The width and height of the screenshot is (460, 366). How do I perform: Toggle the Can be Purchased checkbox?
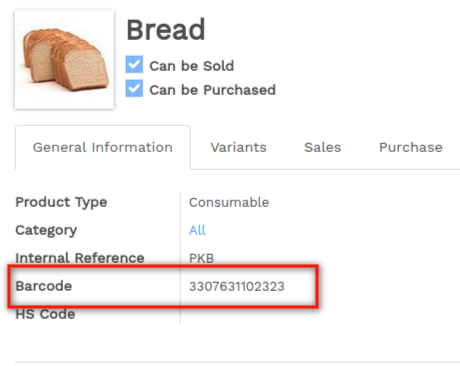134,88
